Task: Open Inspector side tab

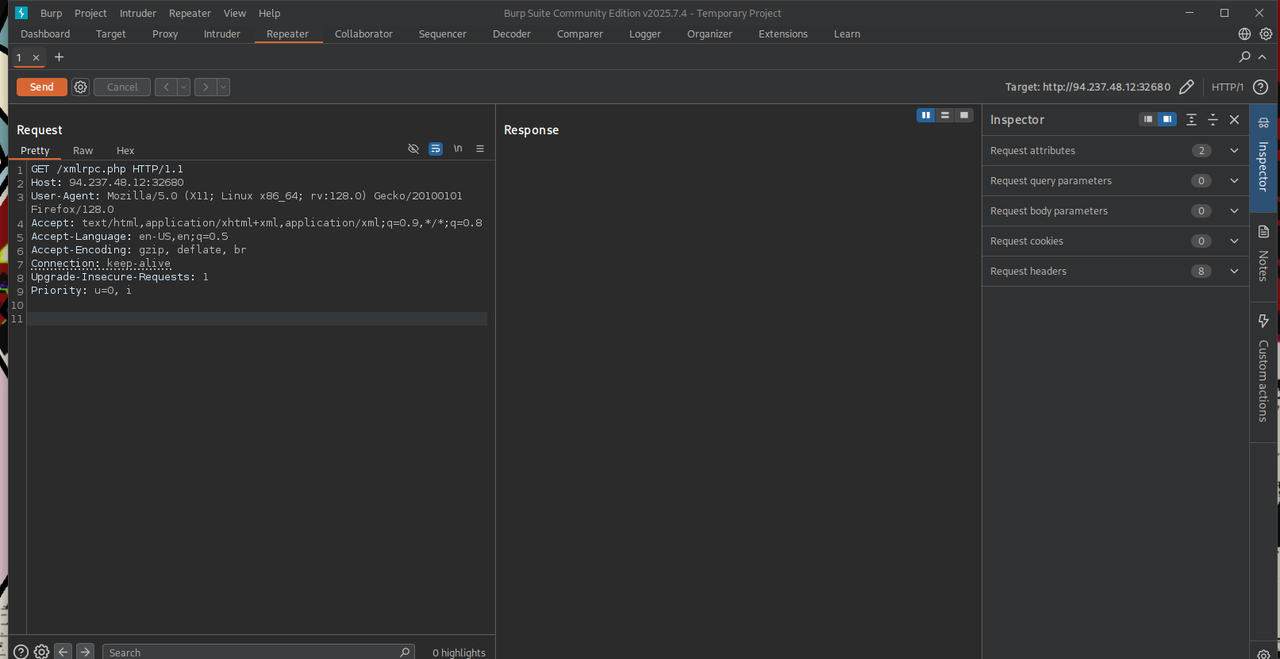Action: [x=1263, y=157]
